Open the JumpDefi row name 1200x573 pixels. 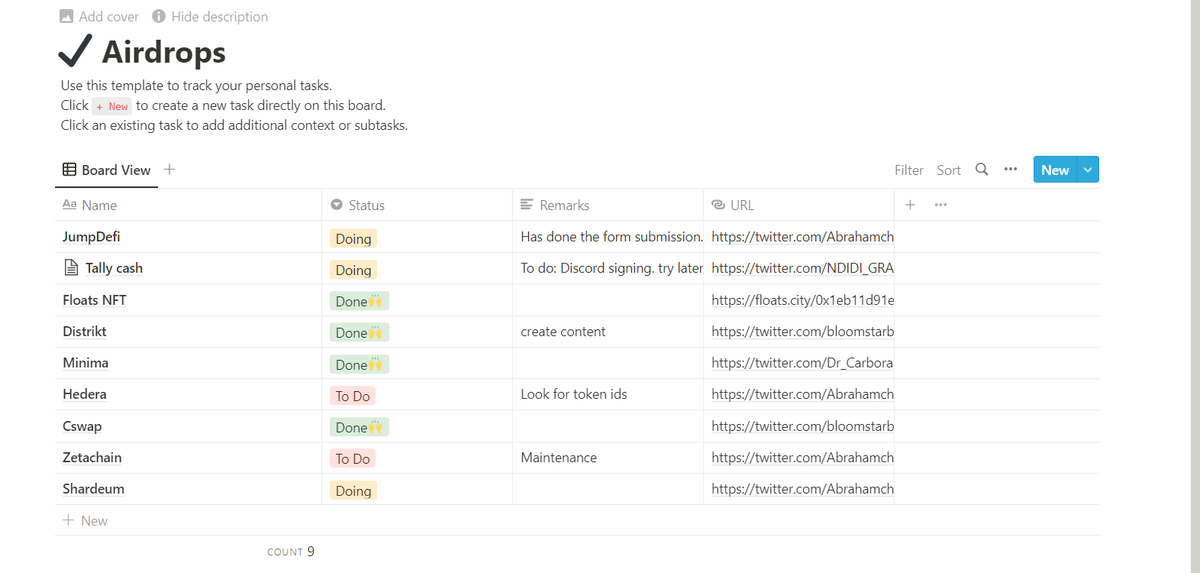[x=92, y=237]
